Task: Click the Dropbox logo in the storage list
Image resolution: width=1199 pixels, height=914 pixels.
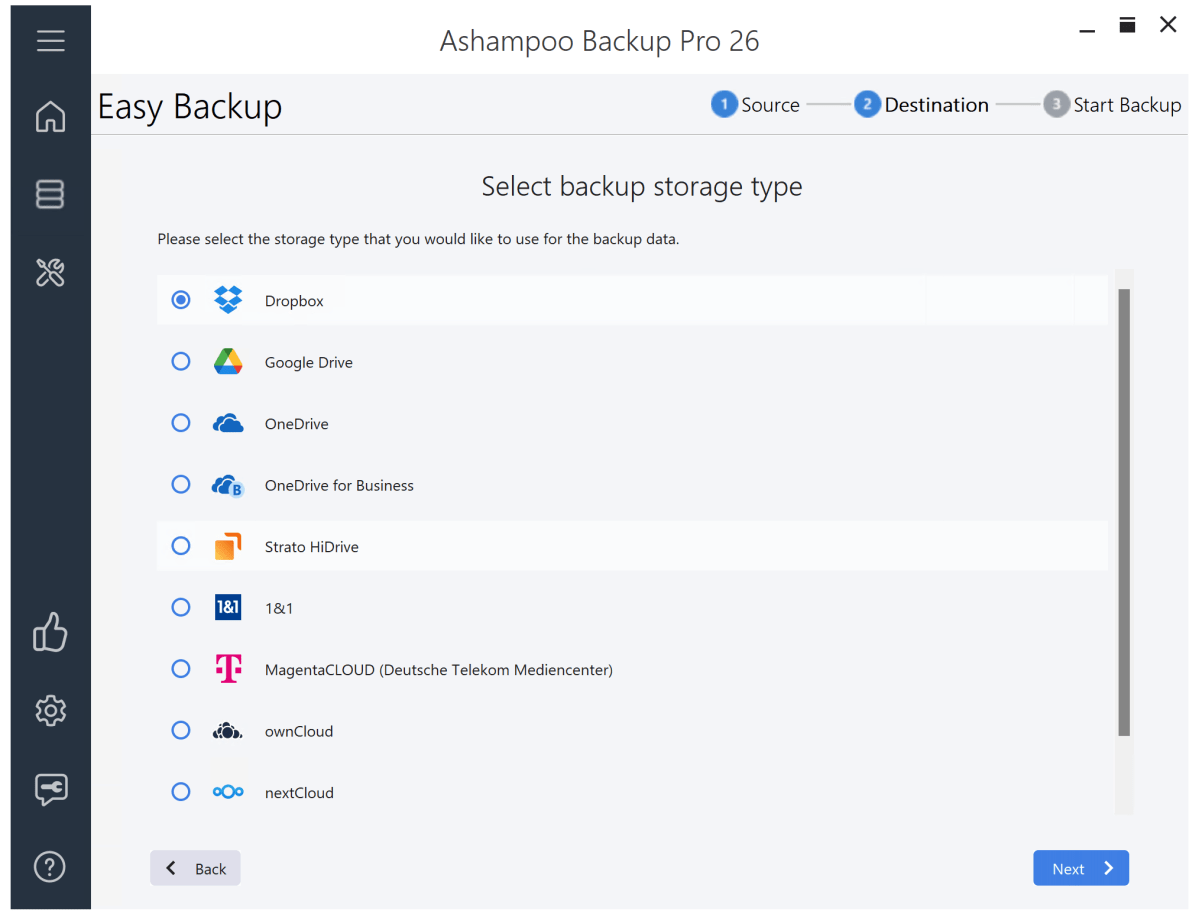Action: pyautogui.click(x=227, y=299)
